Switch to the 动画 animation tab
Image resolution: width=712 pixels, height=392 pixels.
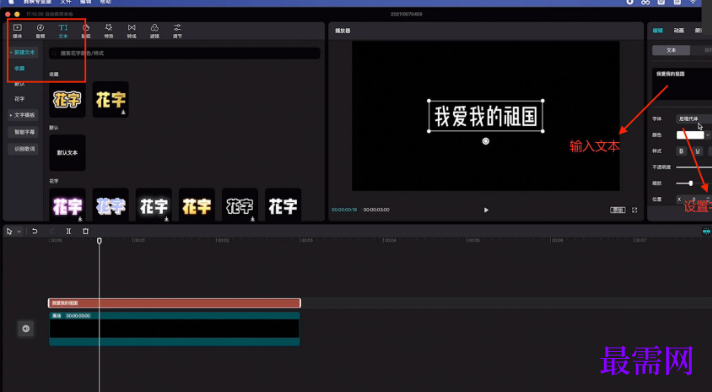679,30
